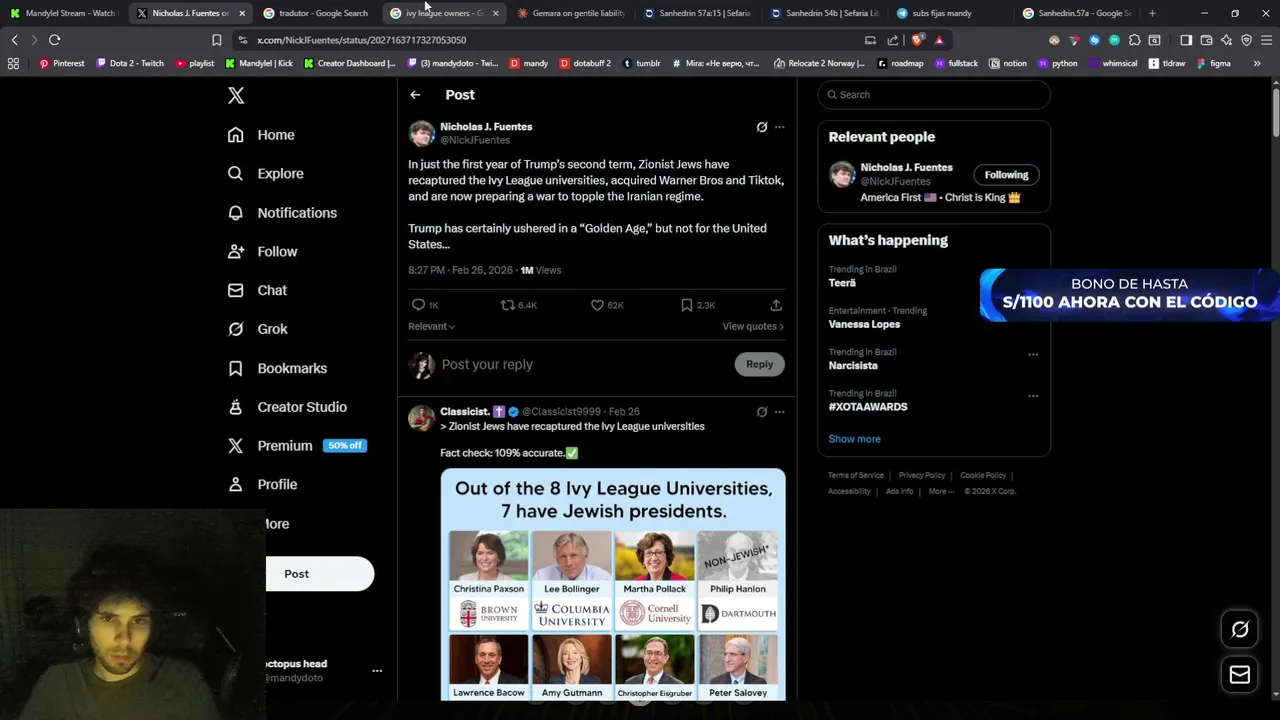Click Show more under What's happening
Viewport: 1280px width, 720px height.
[x=854, y=439]
